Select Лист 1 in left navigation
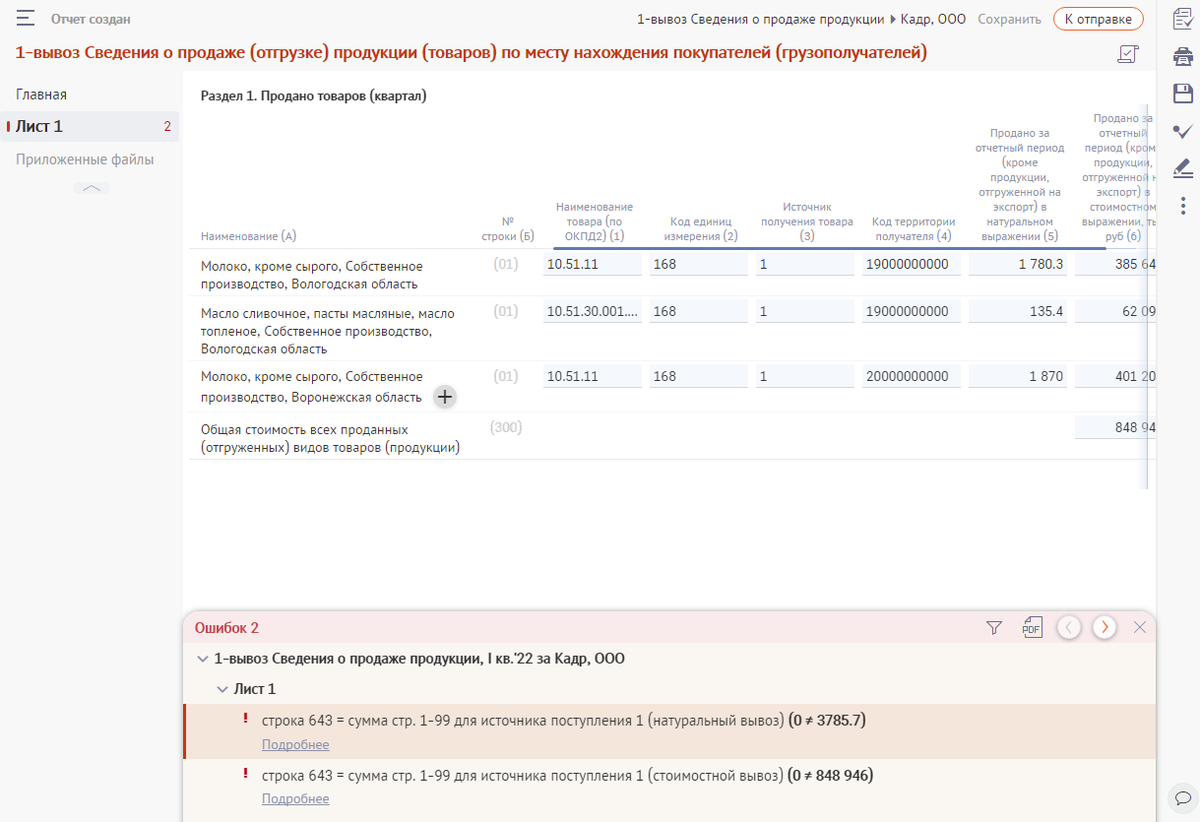Viewport: 1200px width, 822px height. tap(90, 127)
